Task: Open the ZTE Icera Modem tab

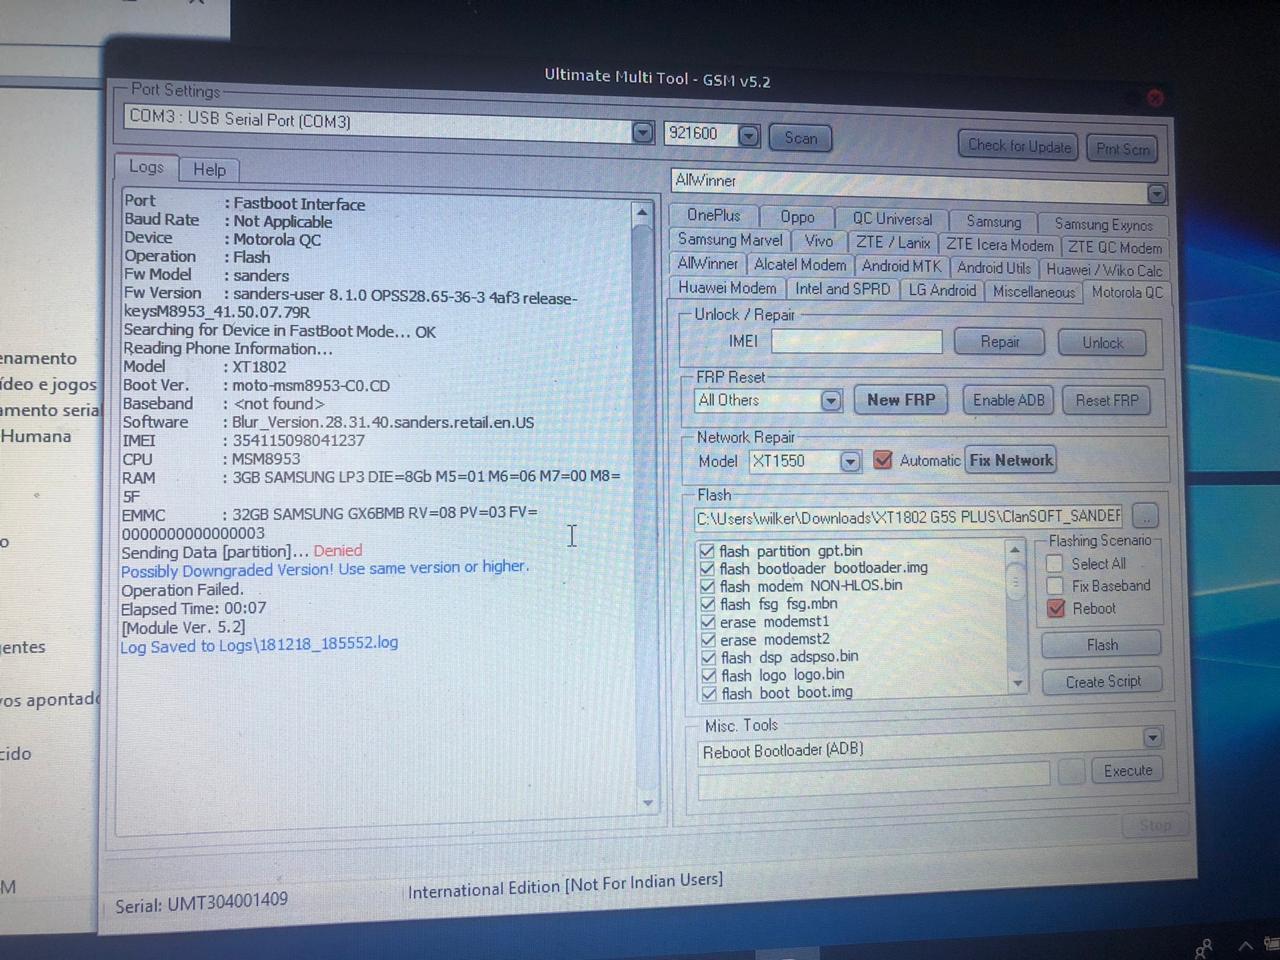Action: pos(1000,245)
